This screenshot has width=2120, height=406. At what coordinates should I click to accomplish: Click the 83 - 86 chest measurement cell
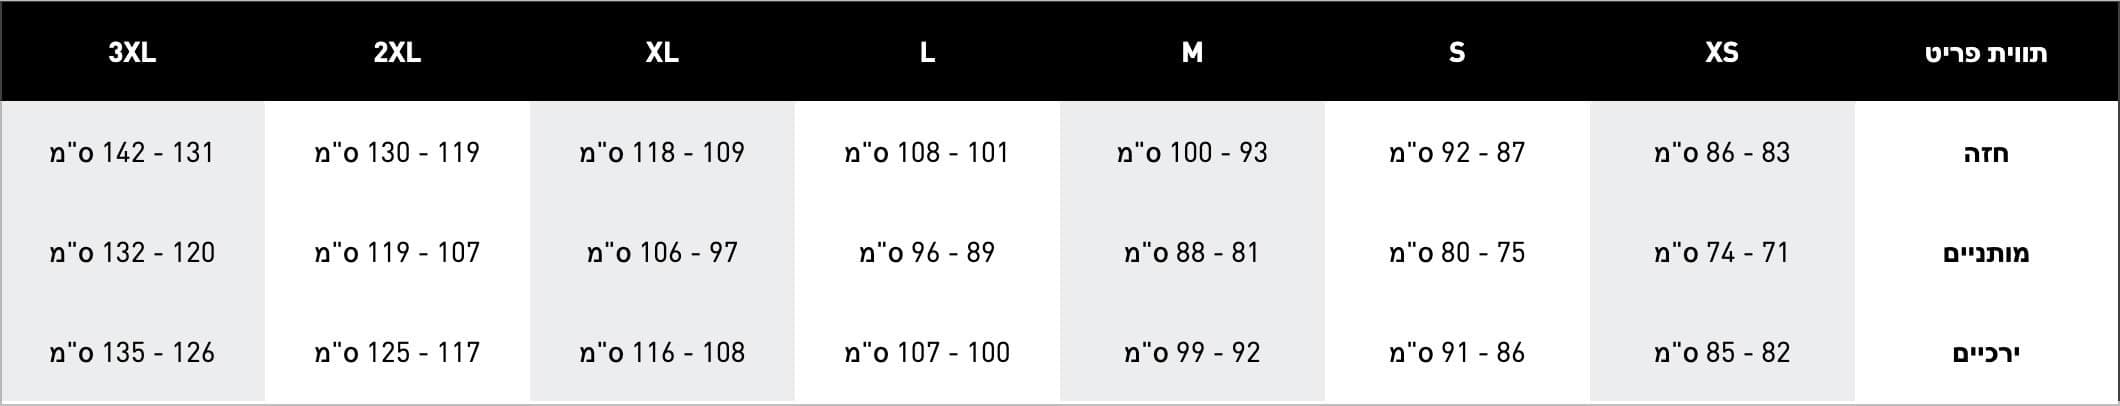click(1721, 153)
